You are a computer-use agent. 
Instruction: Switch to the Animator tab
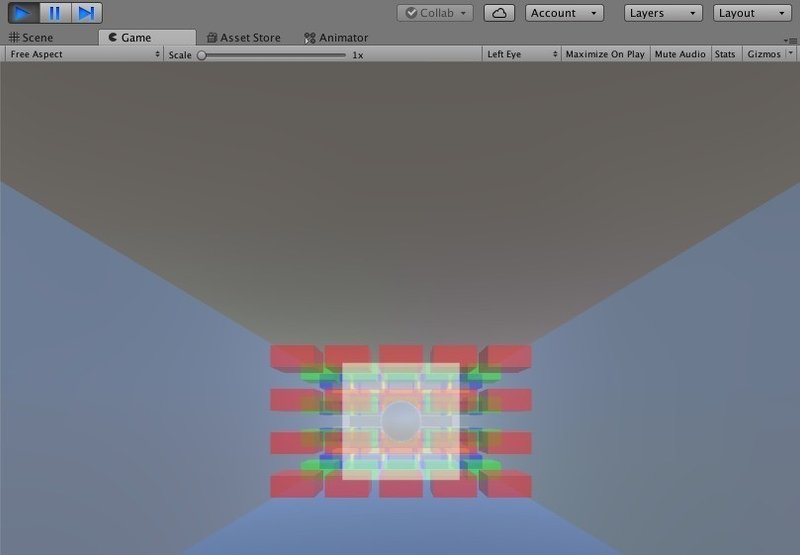(x=336, y=38)
